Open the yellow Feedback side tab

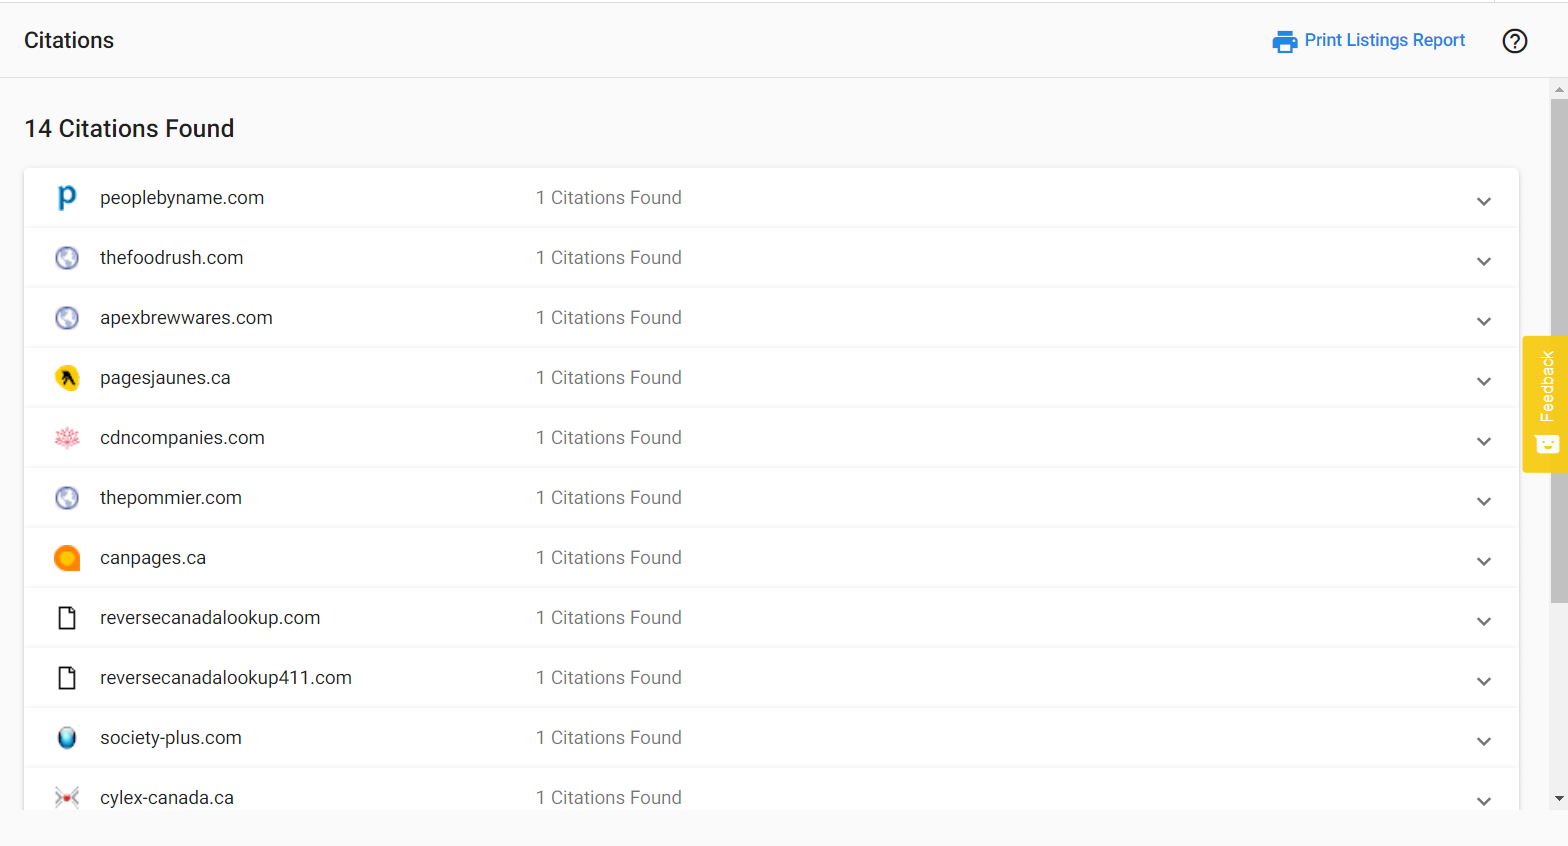(1545, 404)
